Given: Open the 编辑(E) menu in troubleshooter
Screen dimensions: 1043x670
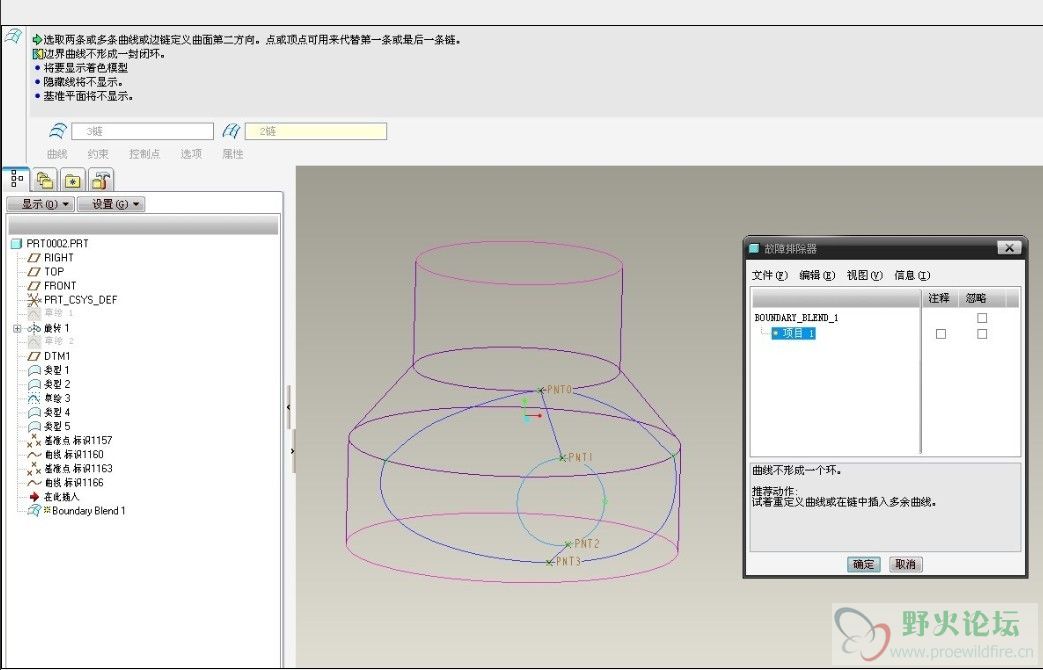Looking at the screenshot, I should click(x=817, y=275).
